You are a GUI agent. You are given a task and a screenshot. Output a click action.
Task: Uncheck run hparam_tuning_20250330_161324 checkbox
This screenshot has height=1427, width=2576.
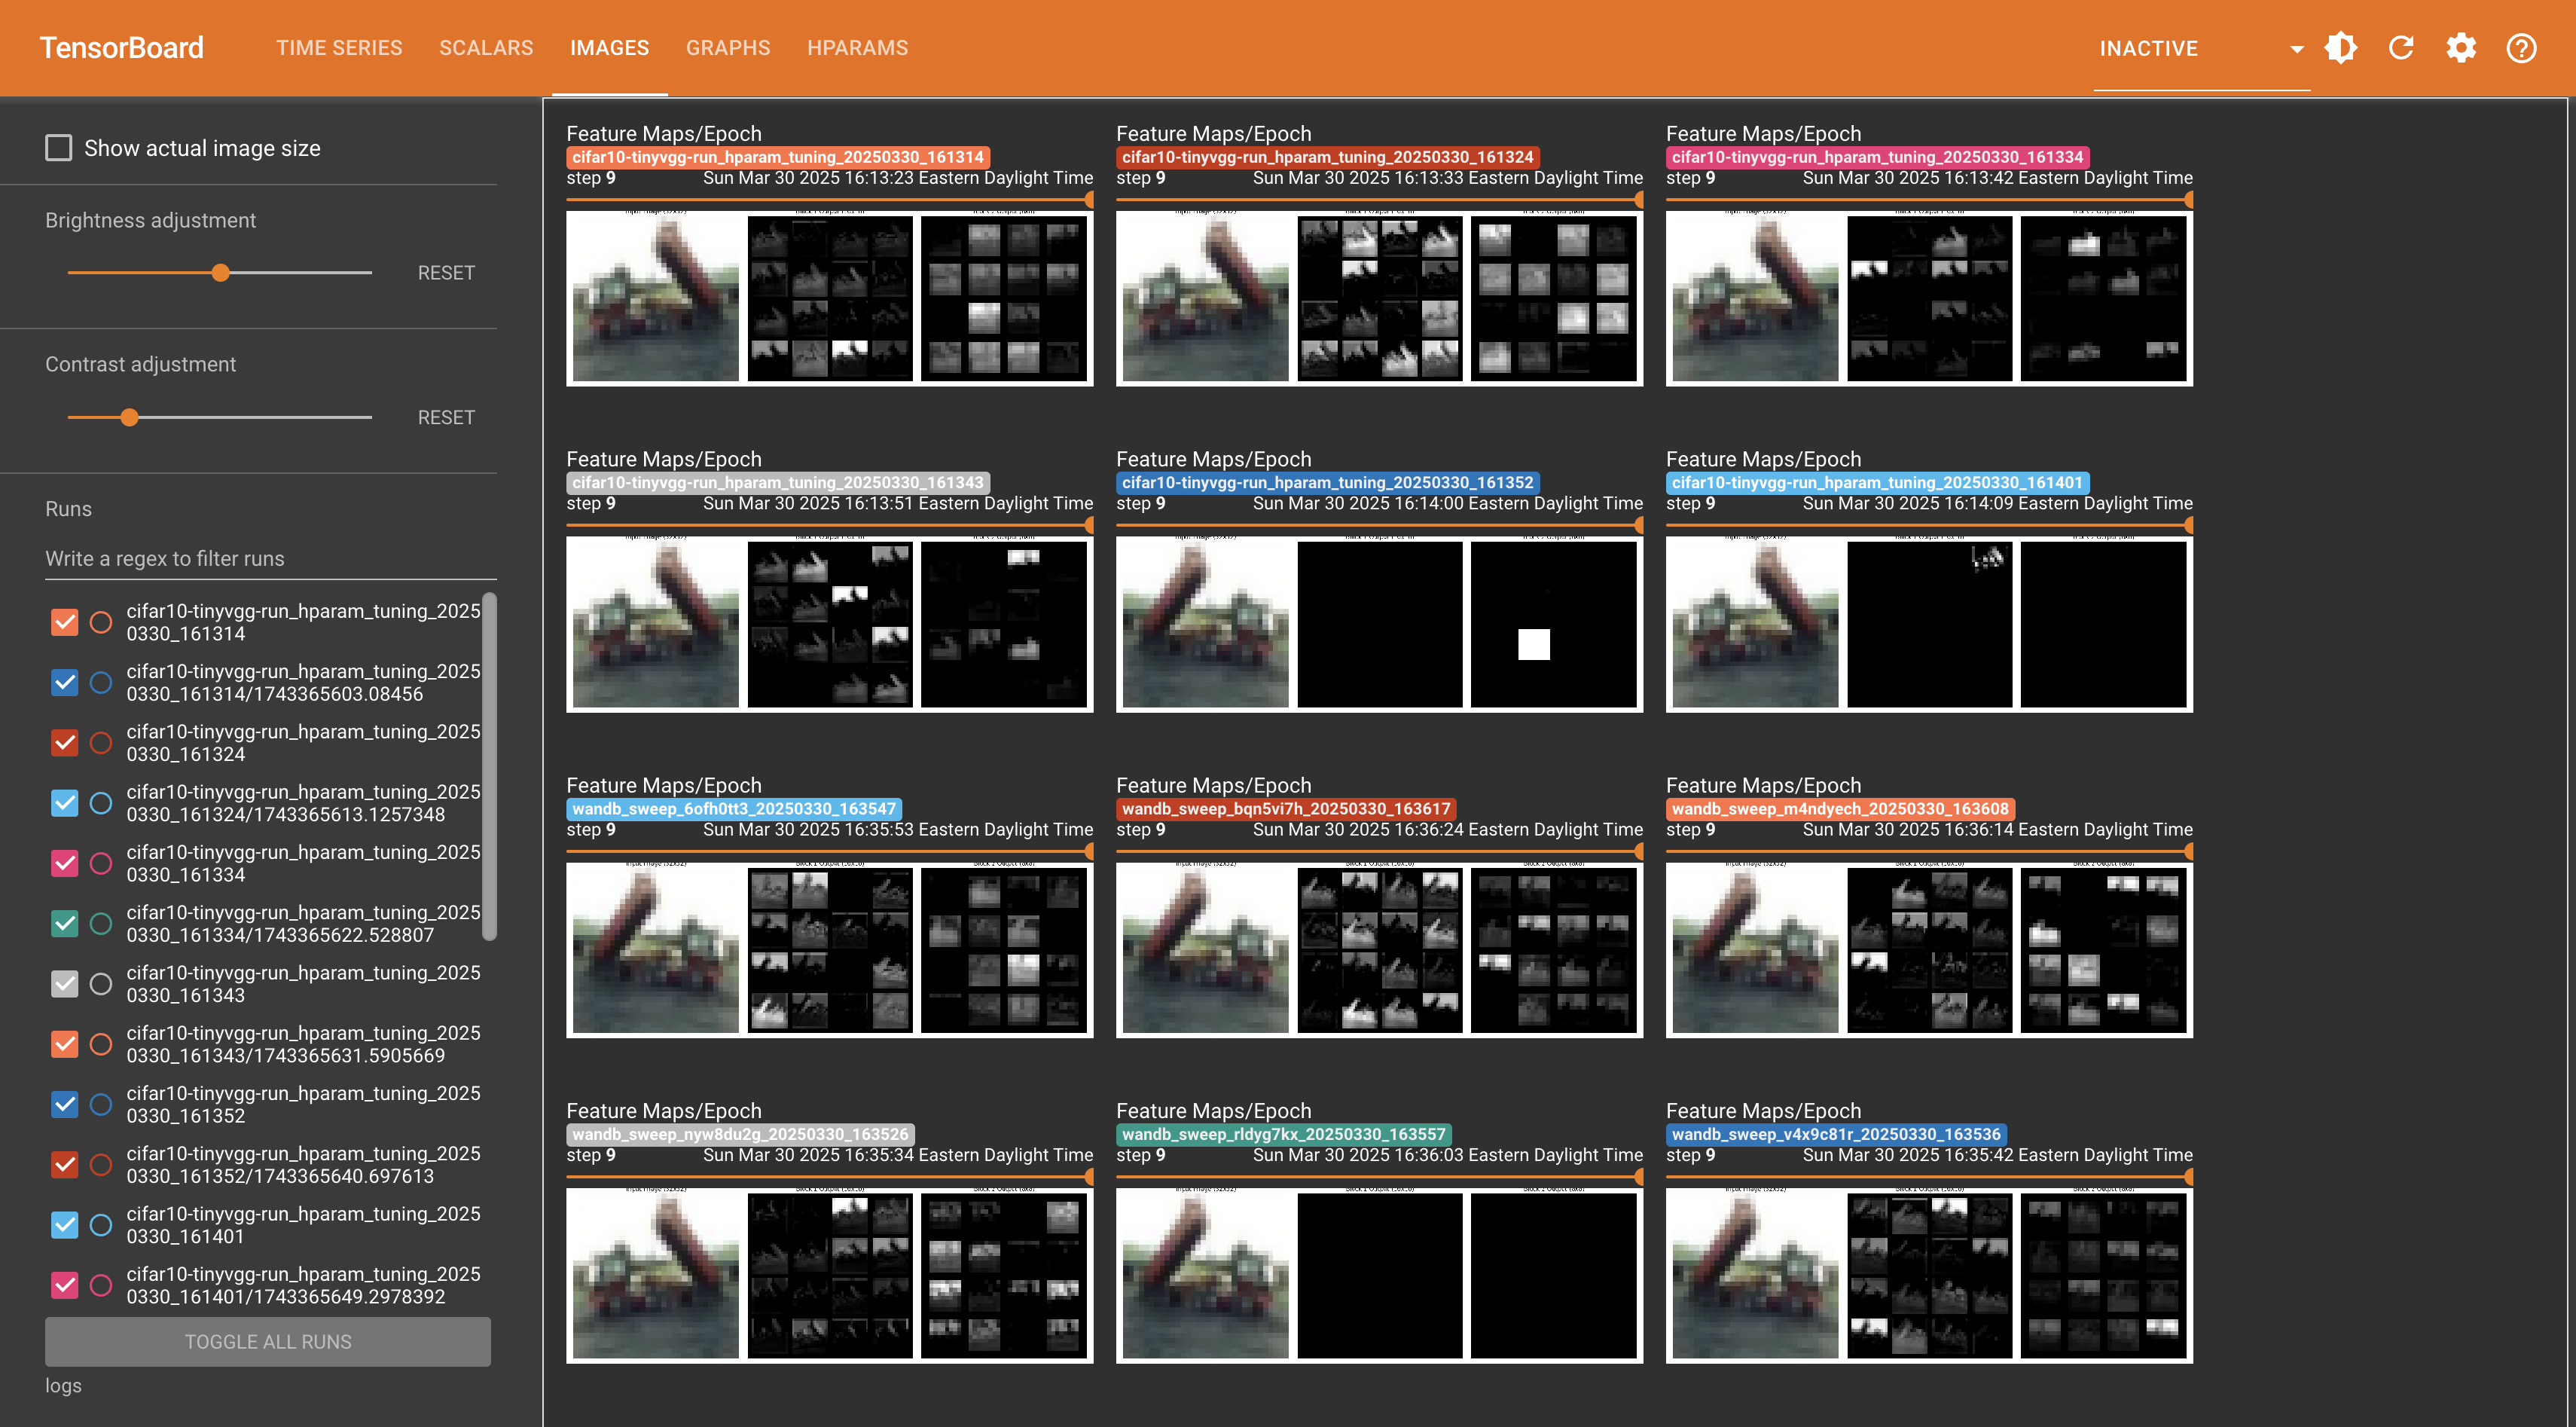point(65,742)
